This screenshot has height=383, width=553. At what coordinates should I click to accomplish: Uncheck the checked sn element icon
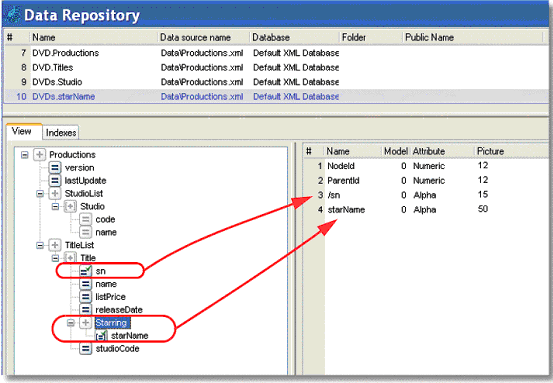pyautogui.click(x=85, y=271)
